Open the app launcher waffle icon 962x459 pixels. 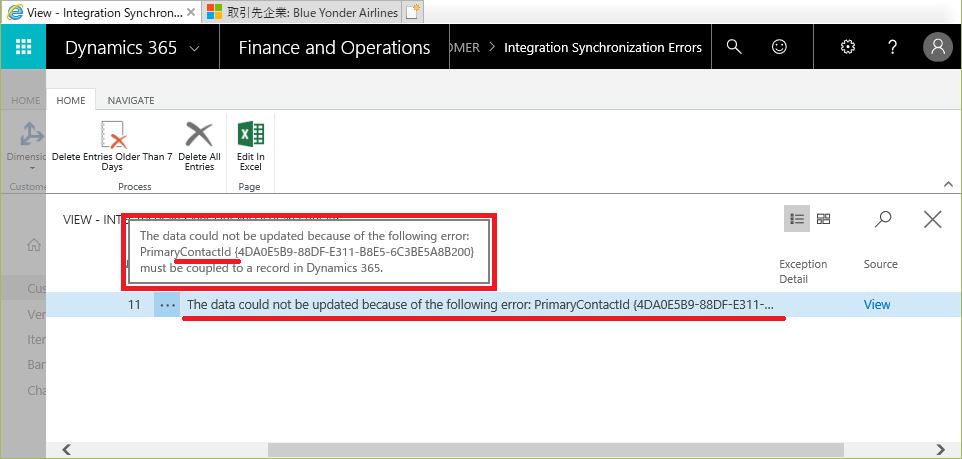(23, 47)
